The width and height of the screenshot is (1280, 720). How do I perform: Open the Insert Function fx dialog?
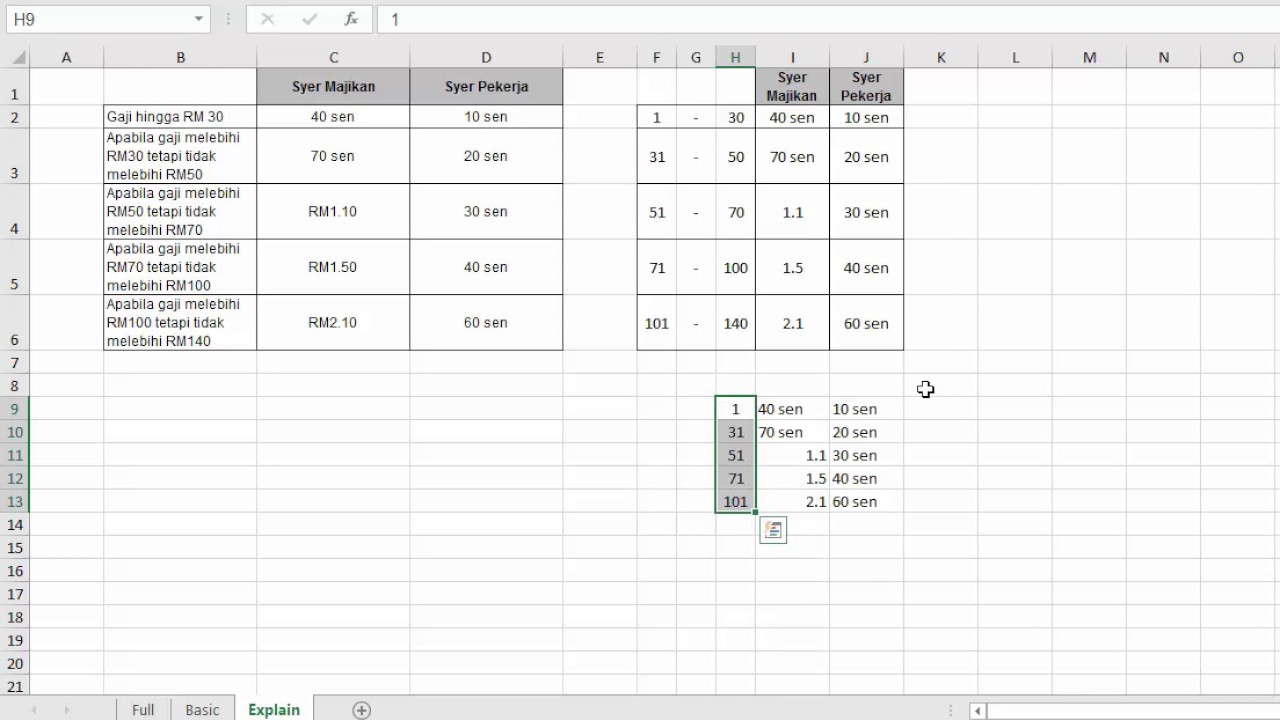tap(351, 19)
